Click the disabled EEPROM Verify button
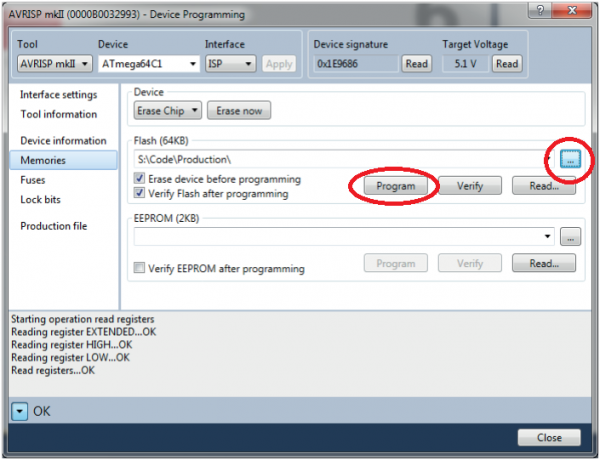The height and width of the screenshot is (460, 600). coord(470,263)
